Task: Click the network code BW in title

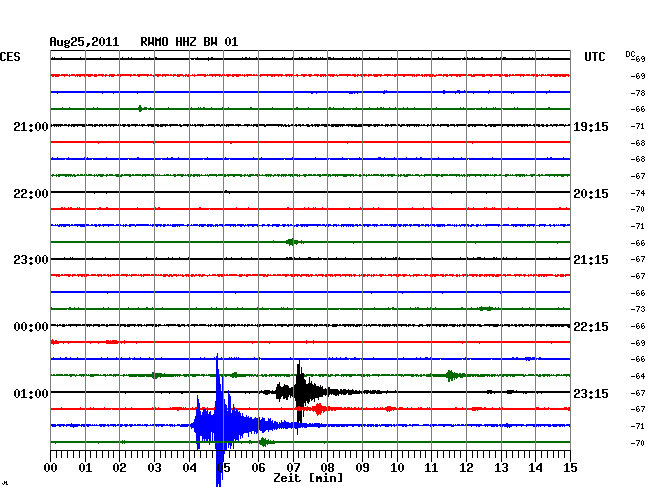Action: click(x=210, y=42)
